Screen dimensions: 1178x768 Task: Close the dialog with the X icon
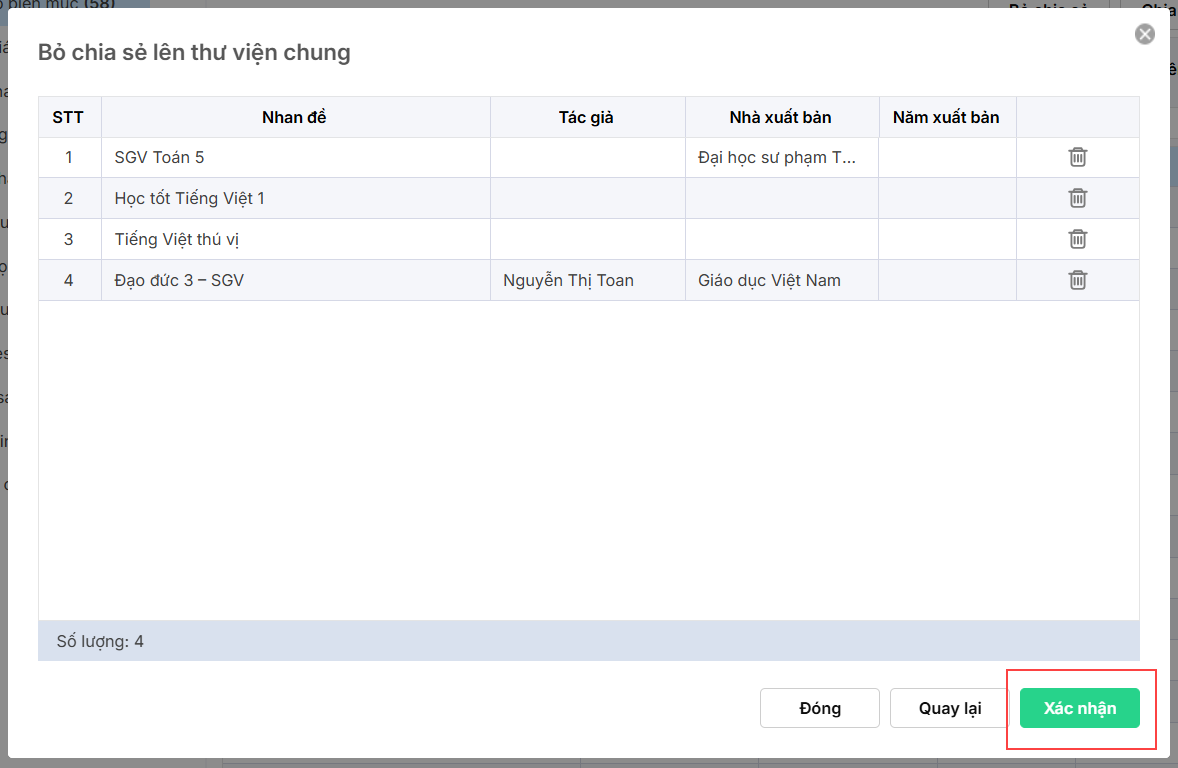click(x=1144, y=35)
